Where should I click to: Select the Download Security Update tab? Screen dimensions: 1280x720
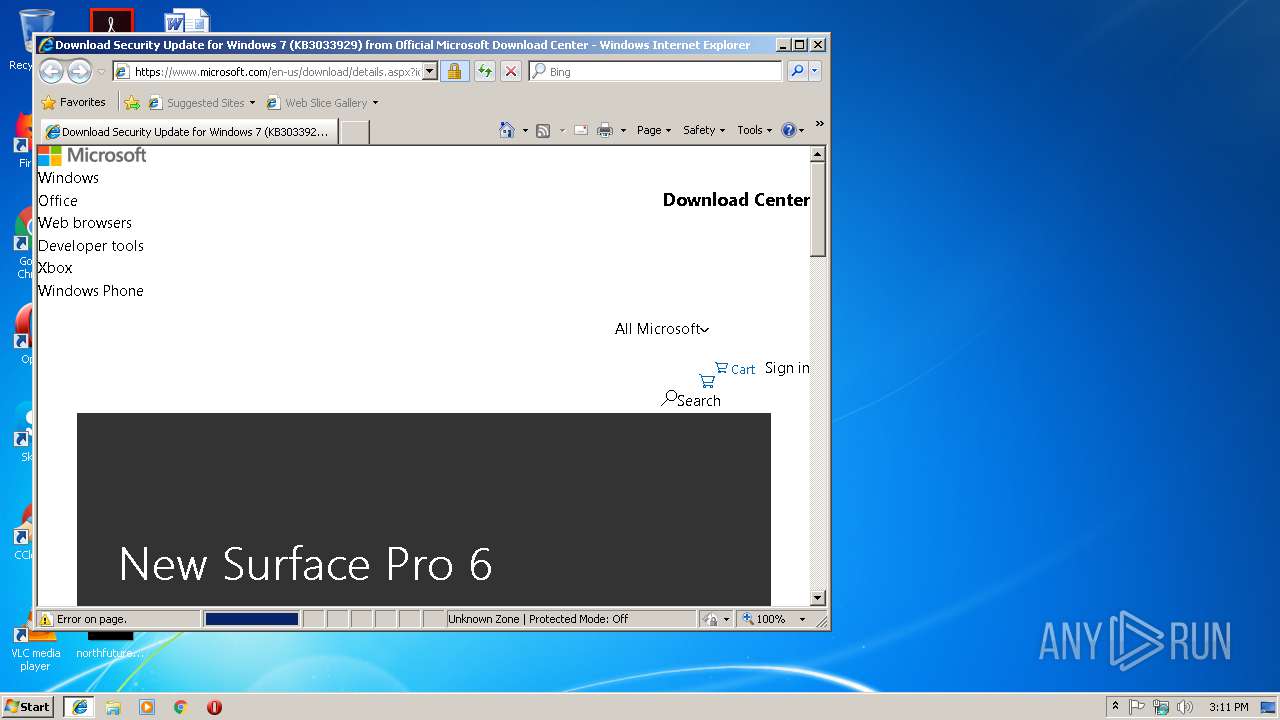(188, 132)
